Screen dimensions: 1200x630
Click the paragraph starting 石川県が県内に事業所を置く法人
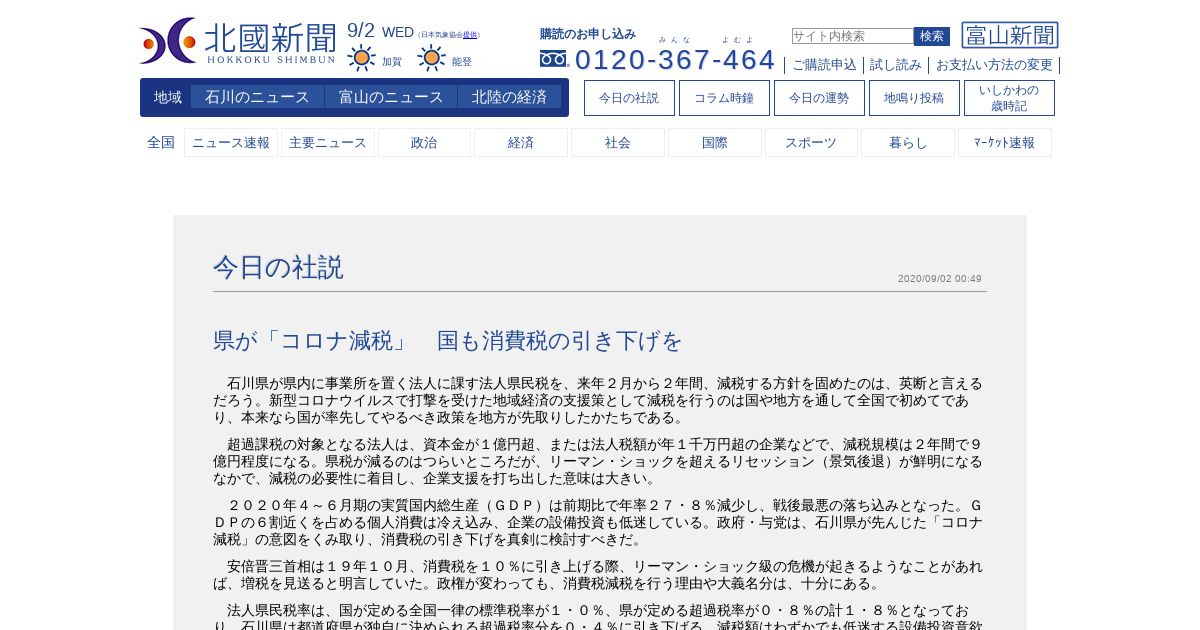598,401
